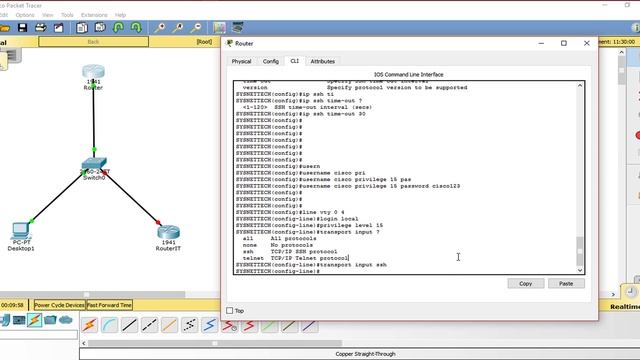Click the Fast Forward Time button

pos(109,305)
